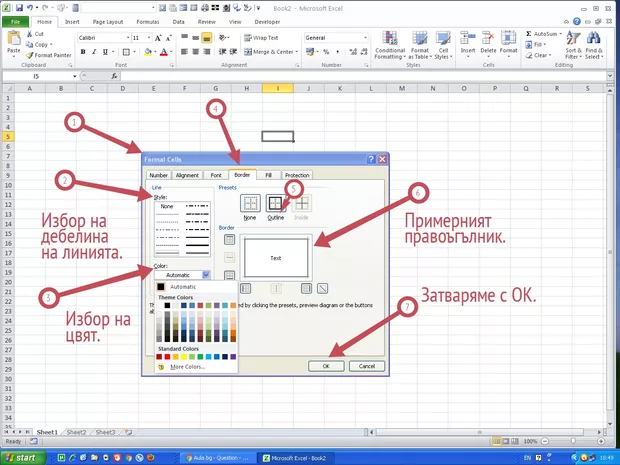Click the Center align icon
The image size is (620, 465).
tap(195, 52)
